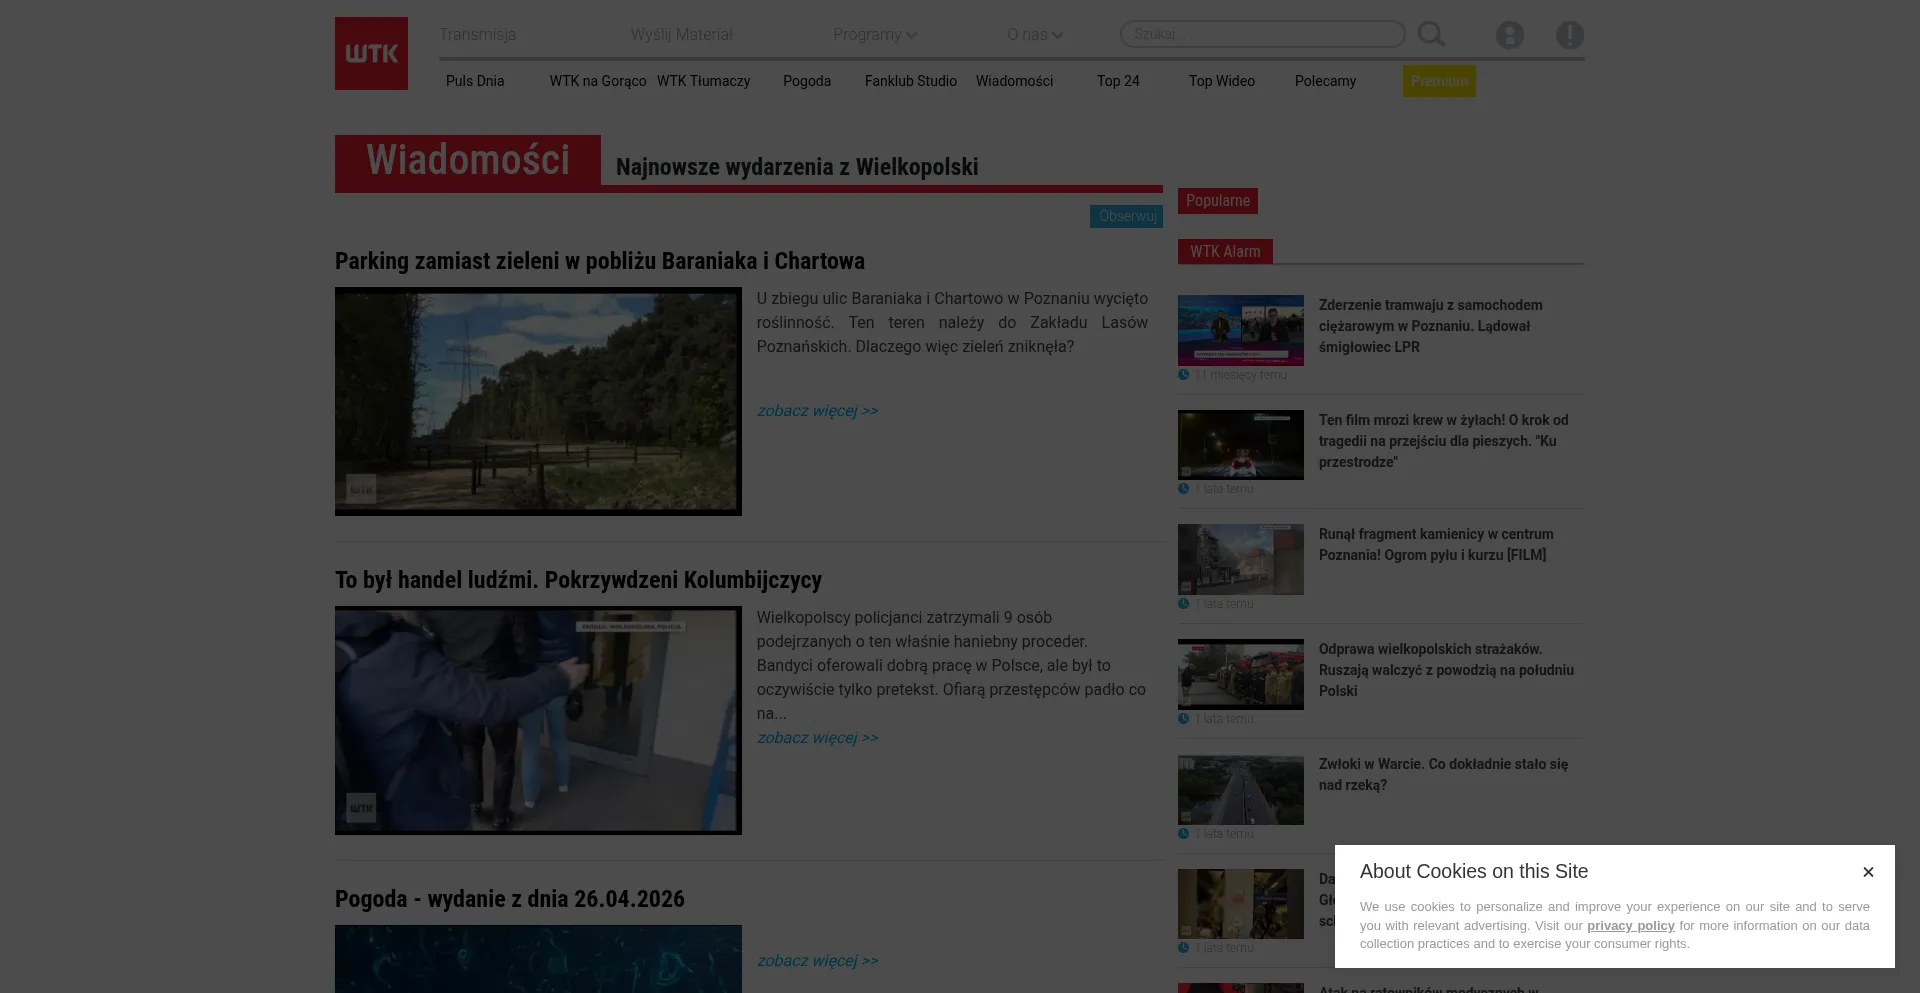Image resolution: width=1920 pixels, height=993 pixels.
Task: Close the cookies notice
Action: tap(1868, 872)
